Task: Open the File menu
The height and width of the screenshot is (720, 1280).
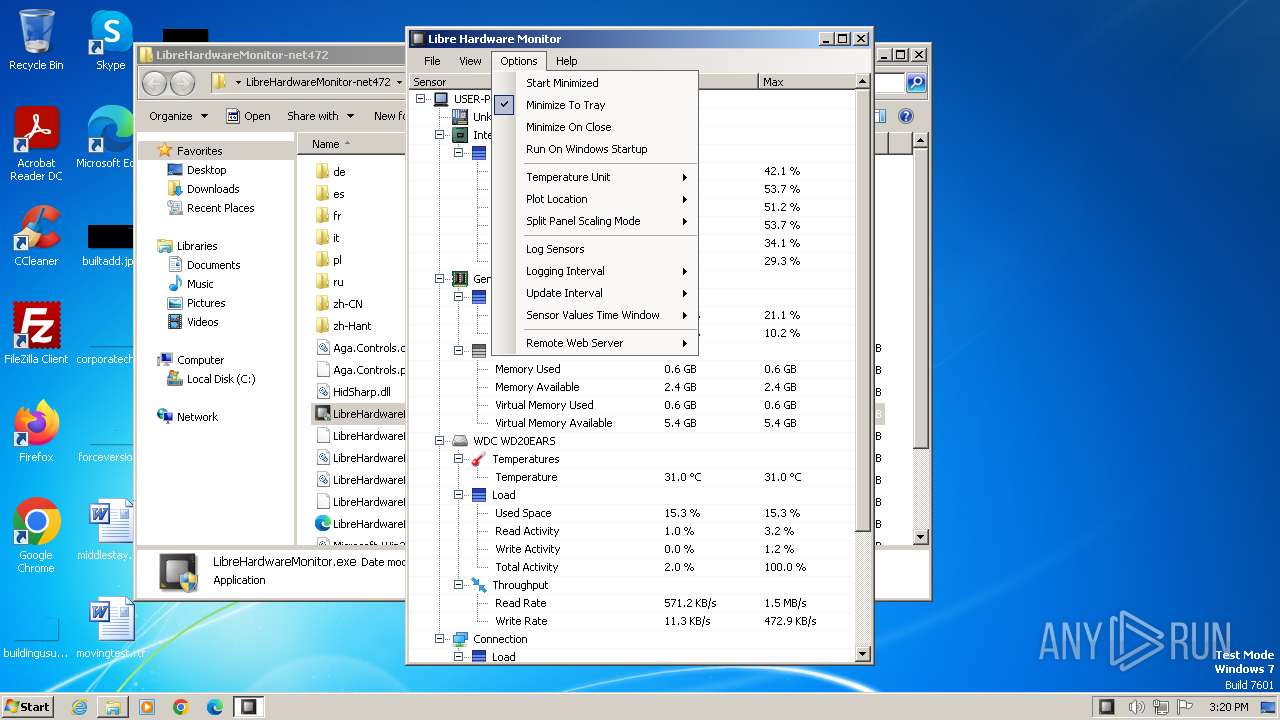Action: pos(432,61)
